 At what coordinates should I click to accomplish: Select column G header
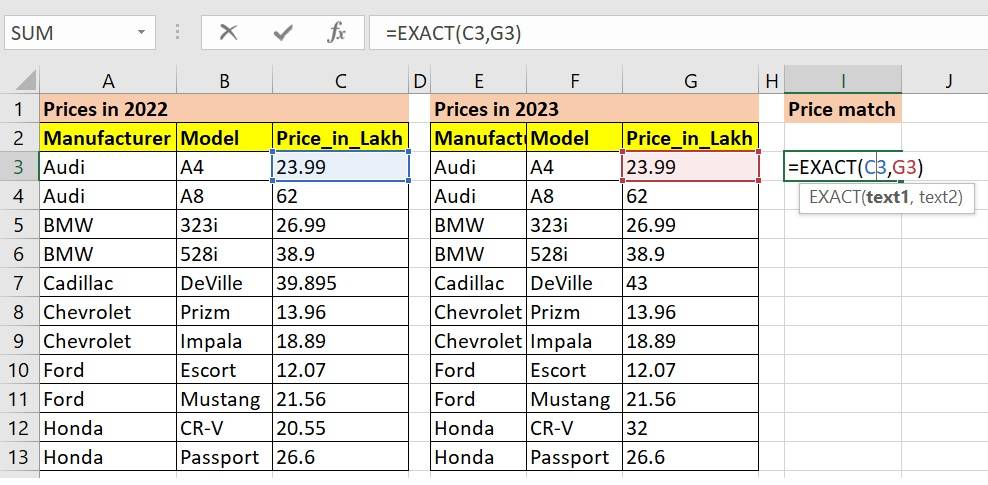690,81
